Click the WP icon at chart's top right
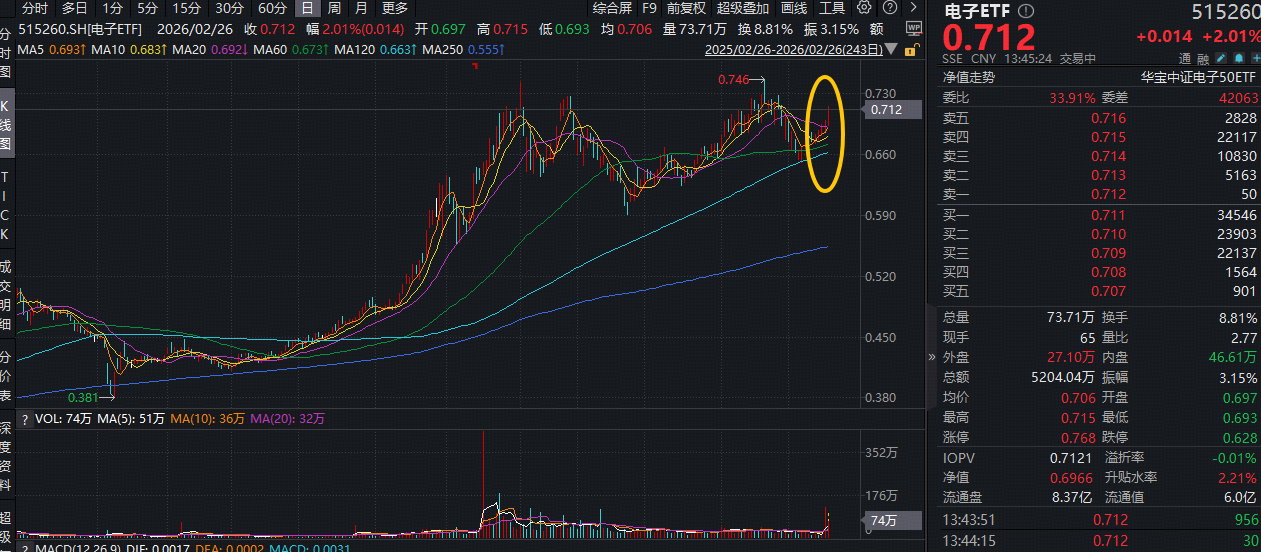This screenshot has height=552, width=1261. [x=914, y=28]
